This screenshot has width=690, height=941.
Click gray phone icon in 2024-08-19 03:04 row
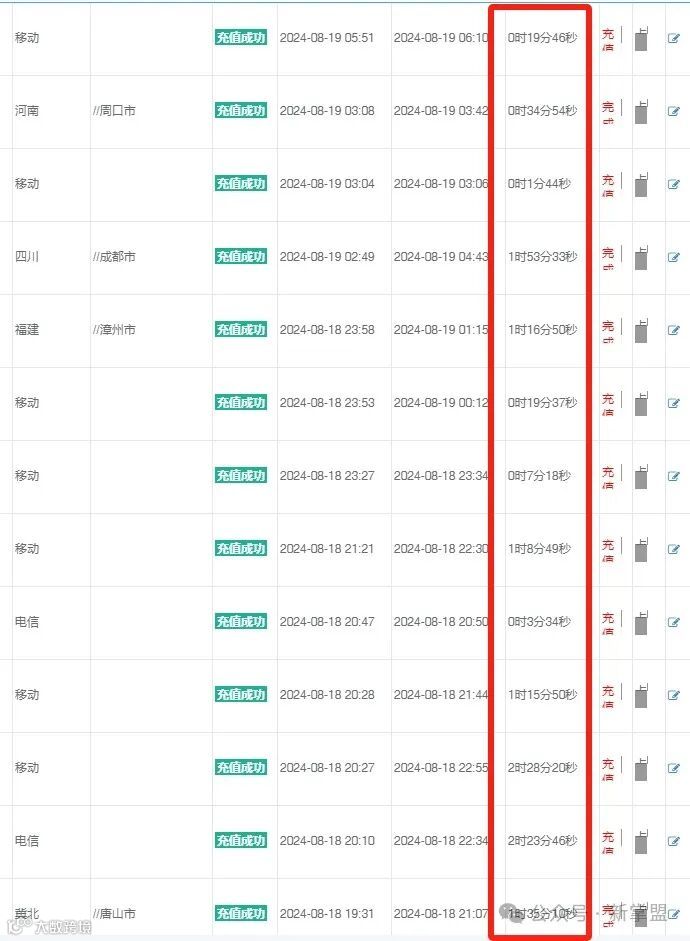[641, 183]
